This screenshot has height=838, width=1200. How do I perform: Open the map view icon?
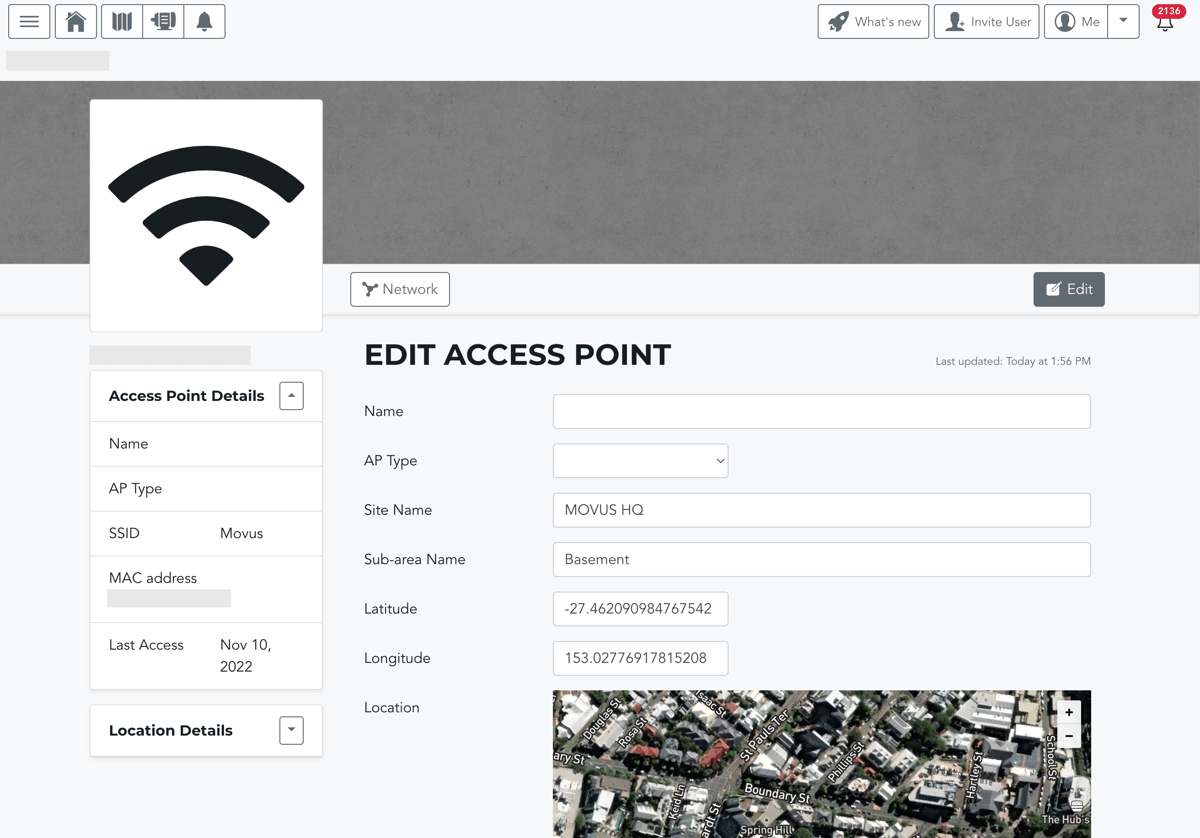121,21
